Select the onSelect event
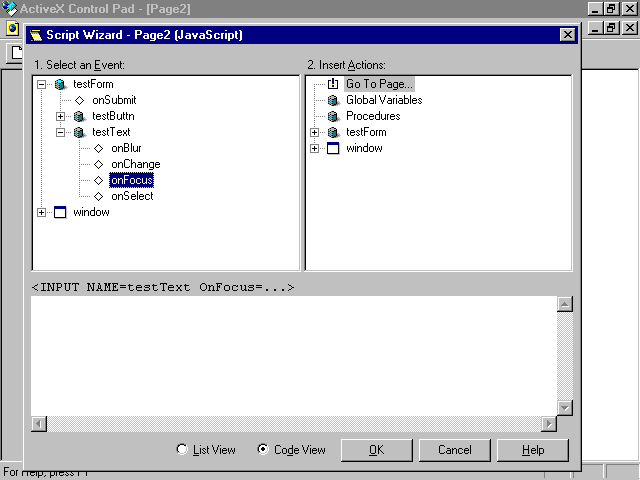Viewport: 640px width, 480px height. (x=132, y=196)
